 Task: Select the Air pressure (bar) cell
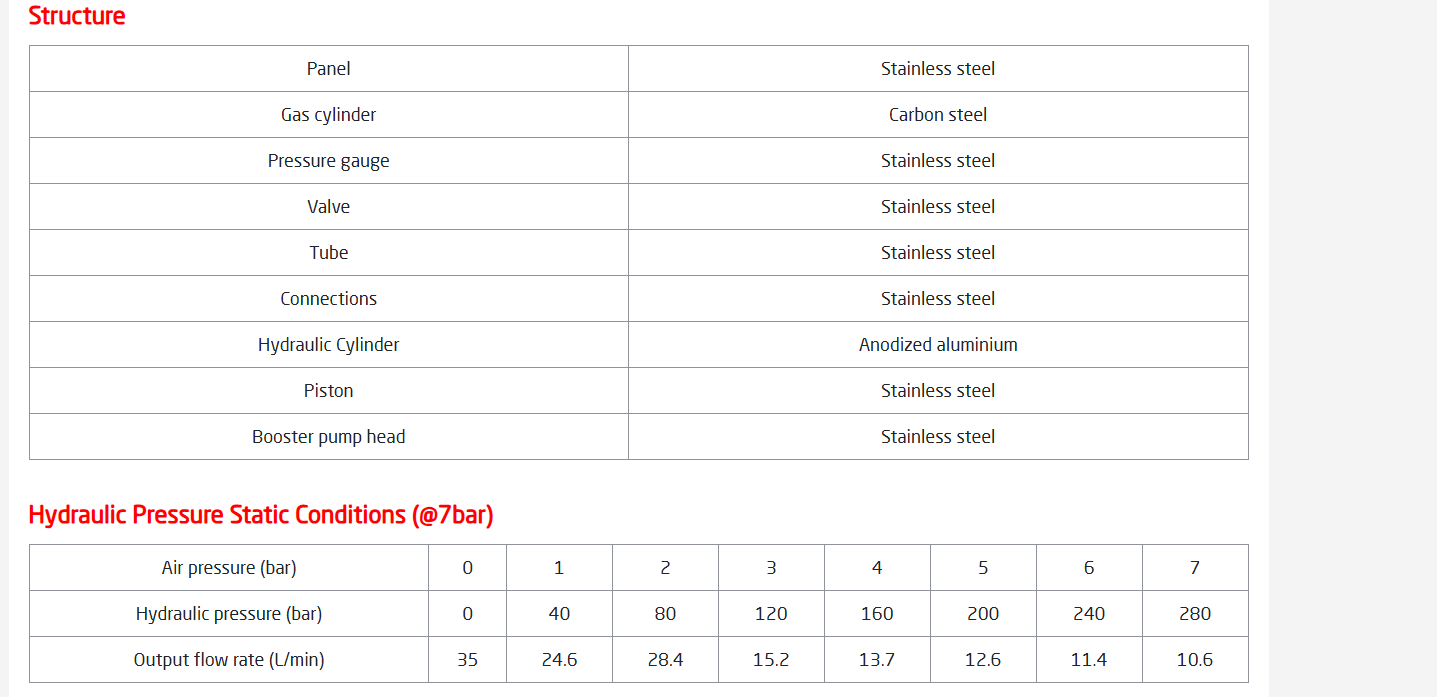click(x=229, y=568)
